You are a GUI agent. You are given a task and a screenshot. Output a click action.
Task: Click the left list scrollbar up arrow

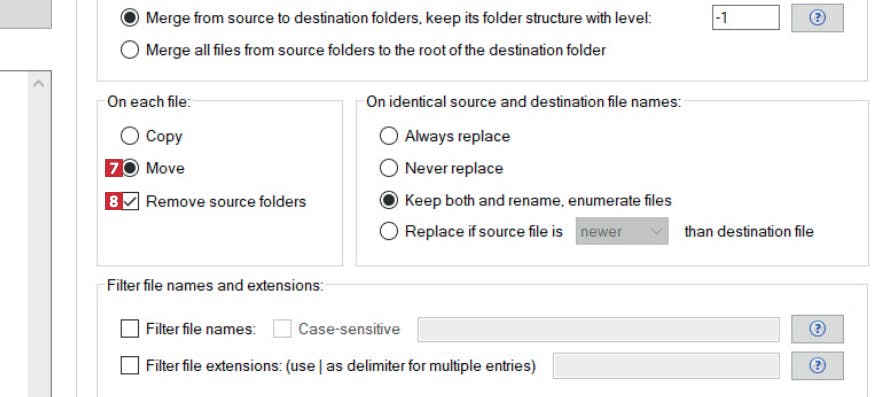(x=39, y=84)
